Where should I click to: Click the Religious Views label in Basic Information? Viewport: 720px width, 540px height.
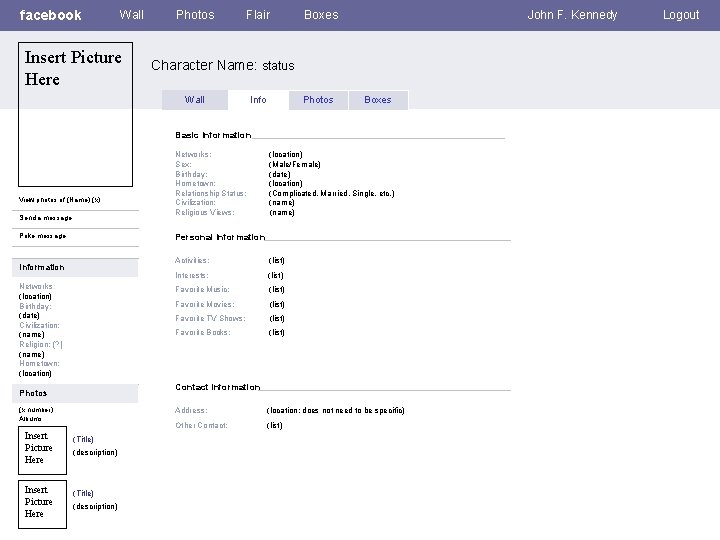pyautogui.click(x=205, y=212)
